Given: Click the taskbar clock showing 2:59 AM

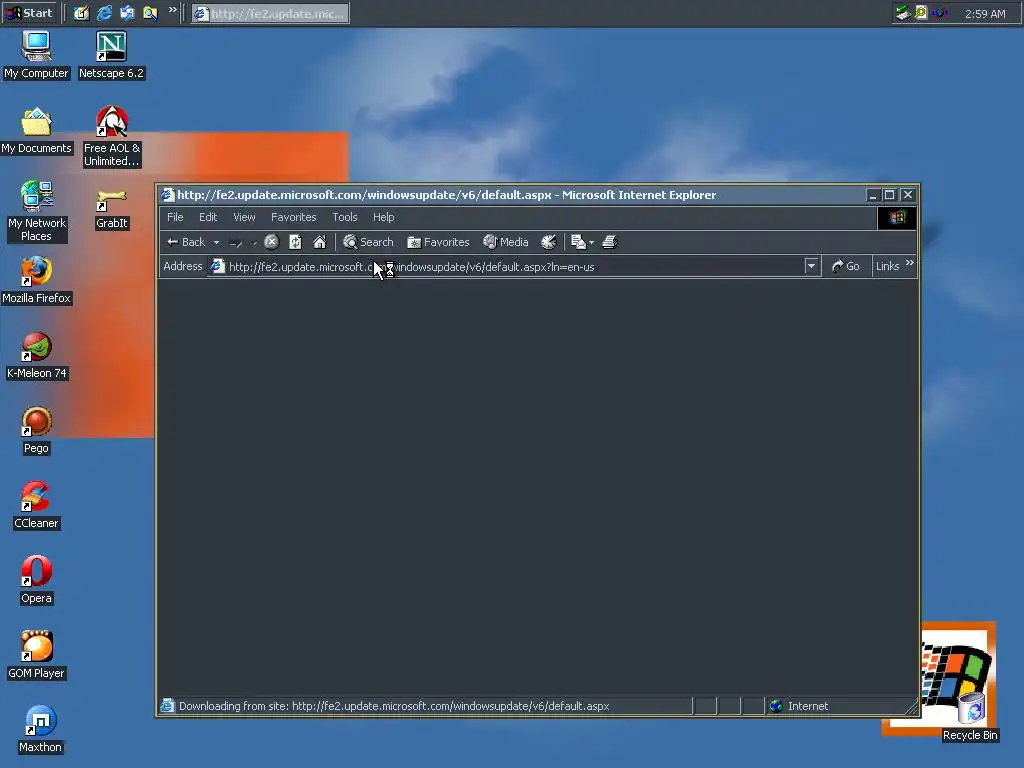Looking at the screenshot, I should (x=985, y=14).
